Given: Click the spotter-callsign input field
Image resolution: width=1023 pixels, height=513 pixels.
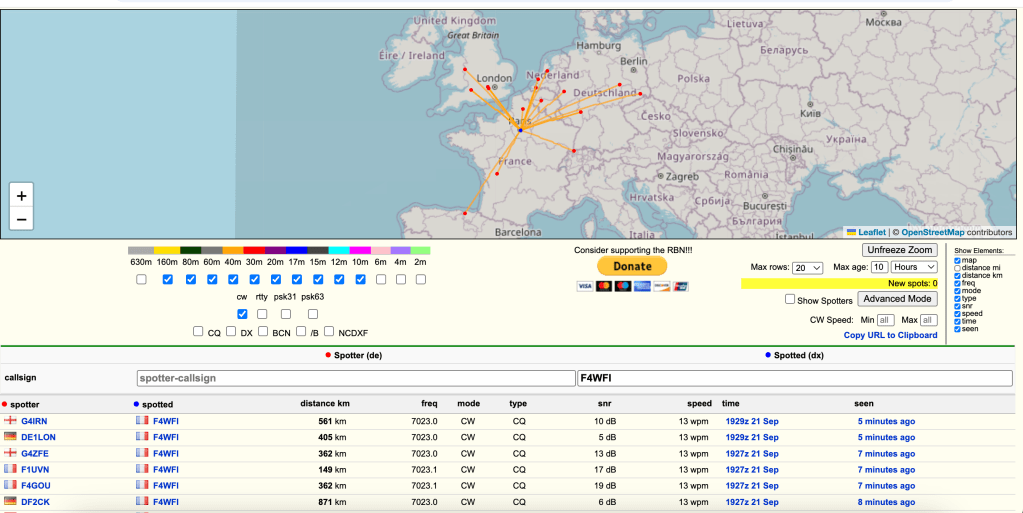Looking at the screenshot, I should tap(355, 378).
